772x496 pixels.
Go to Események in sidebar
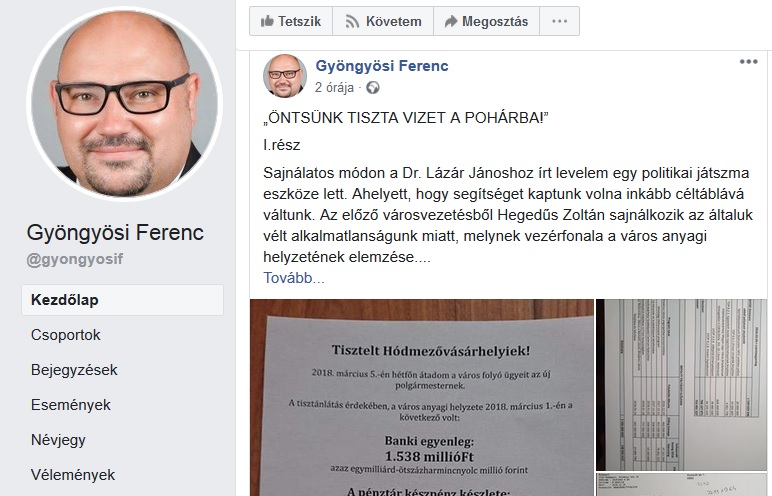(x=70, y=405)
